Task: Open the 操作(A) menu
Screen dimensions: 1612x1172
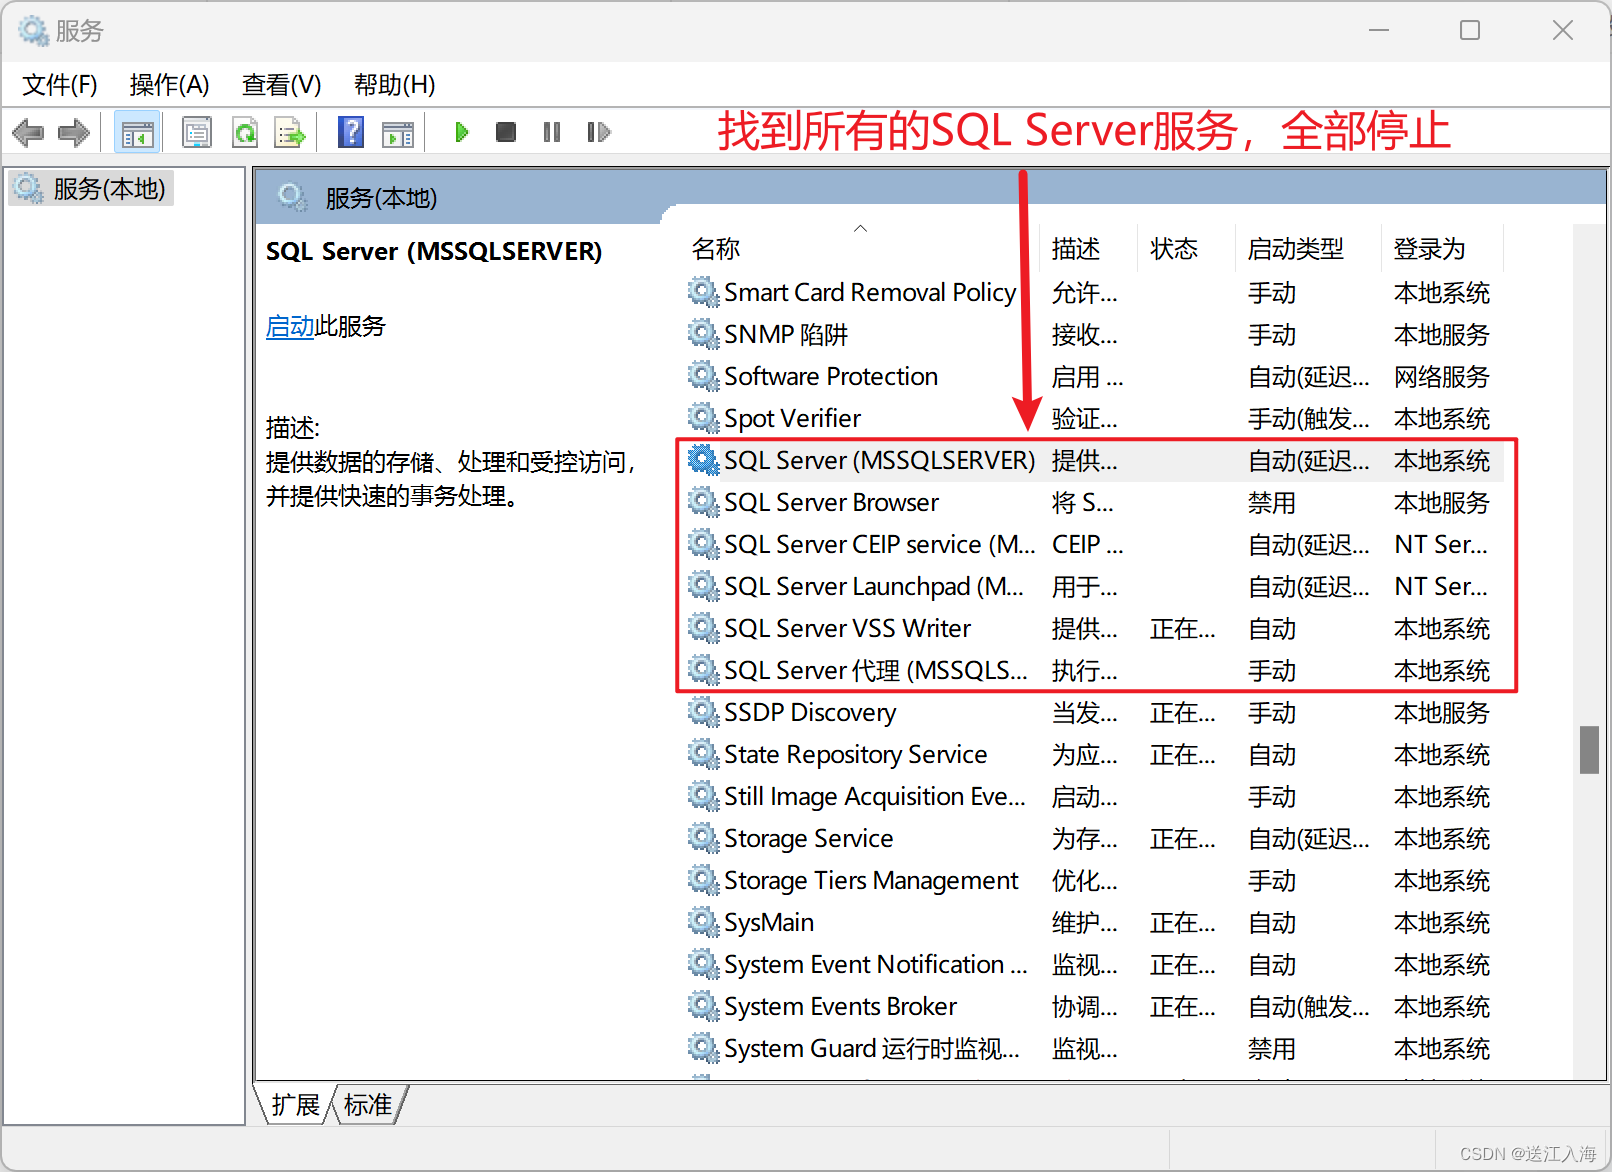Action: [x=170, y=85]
